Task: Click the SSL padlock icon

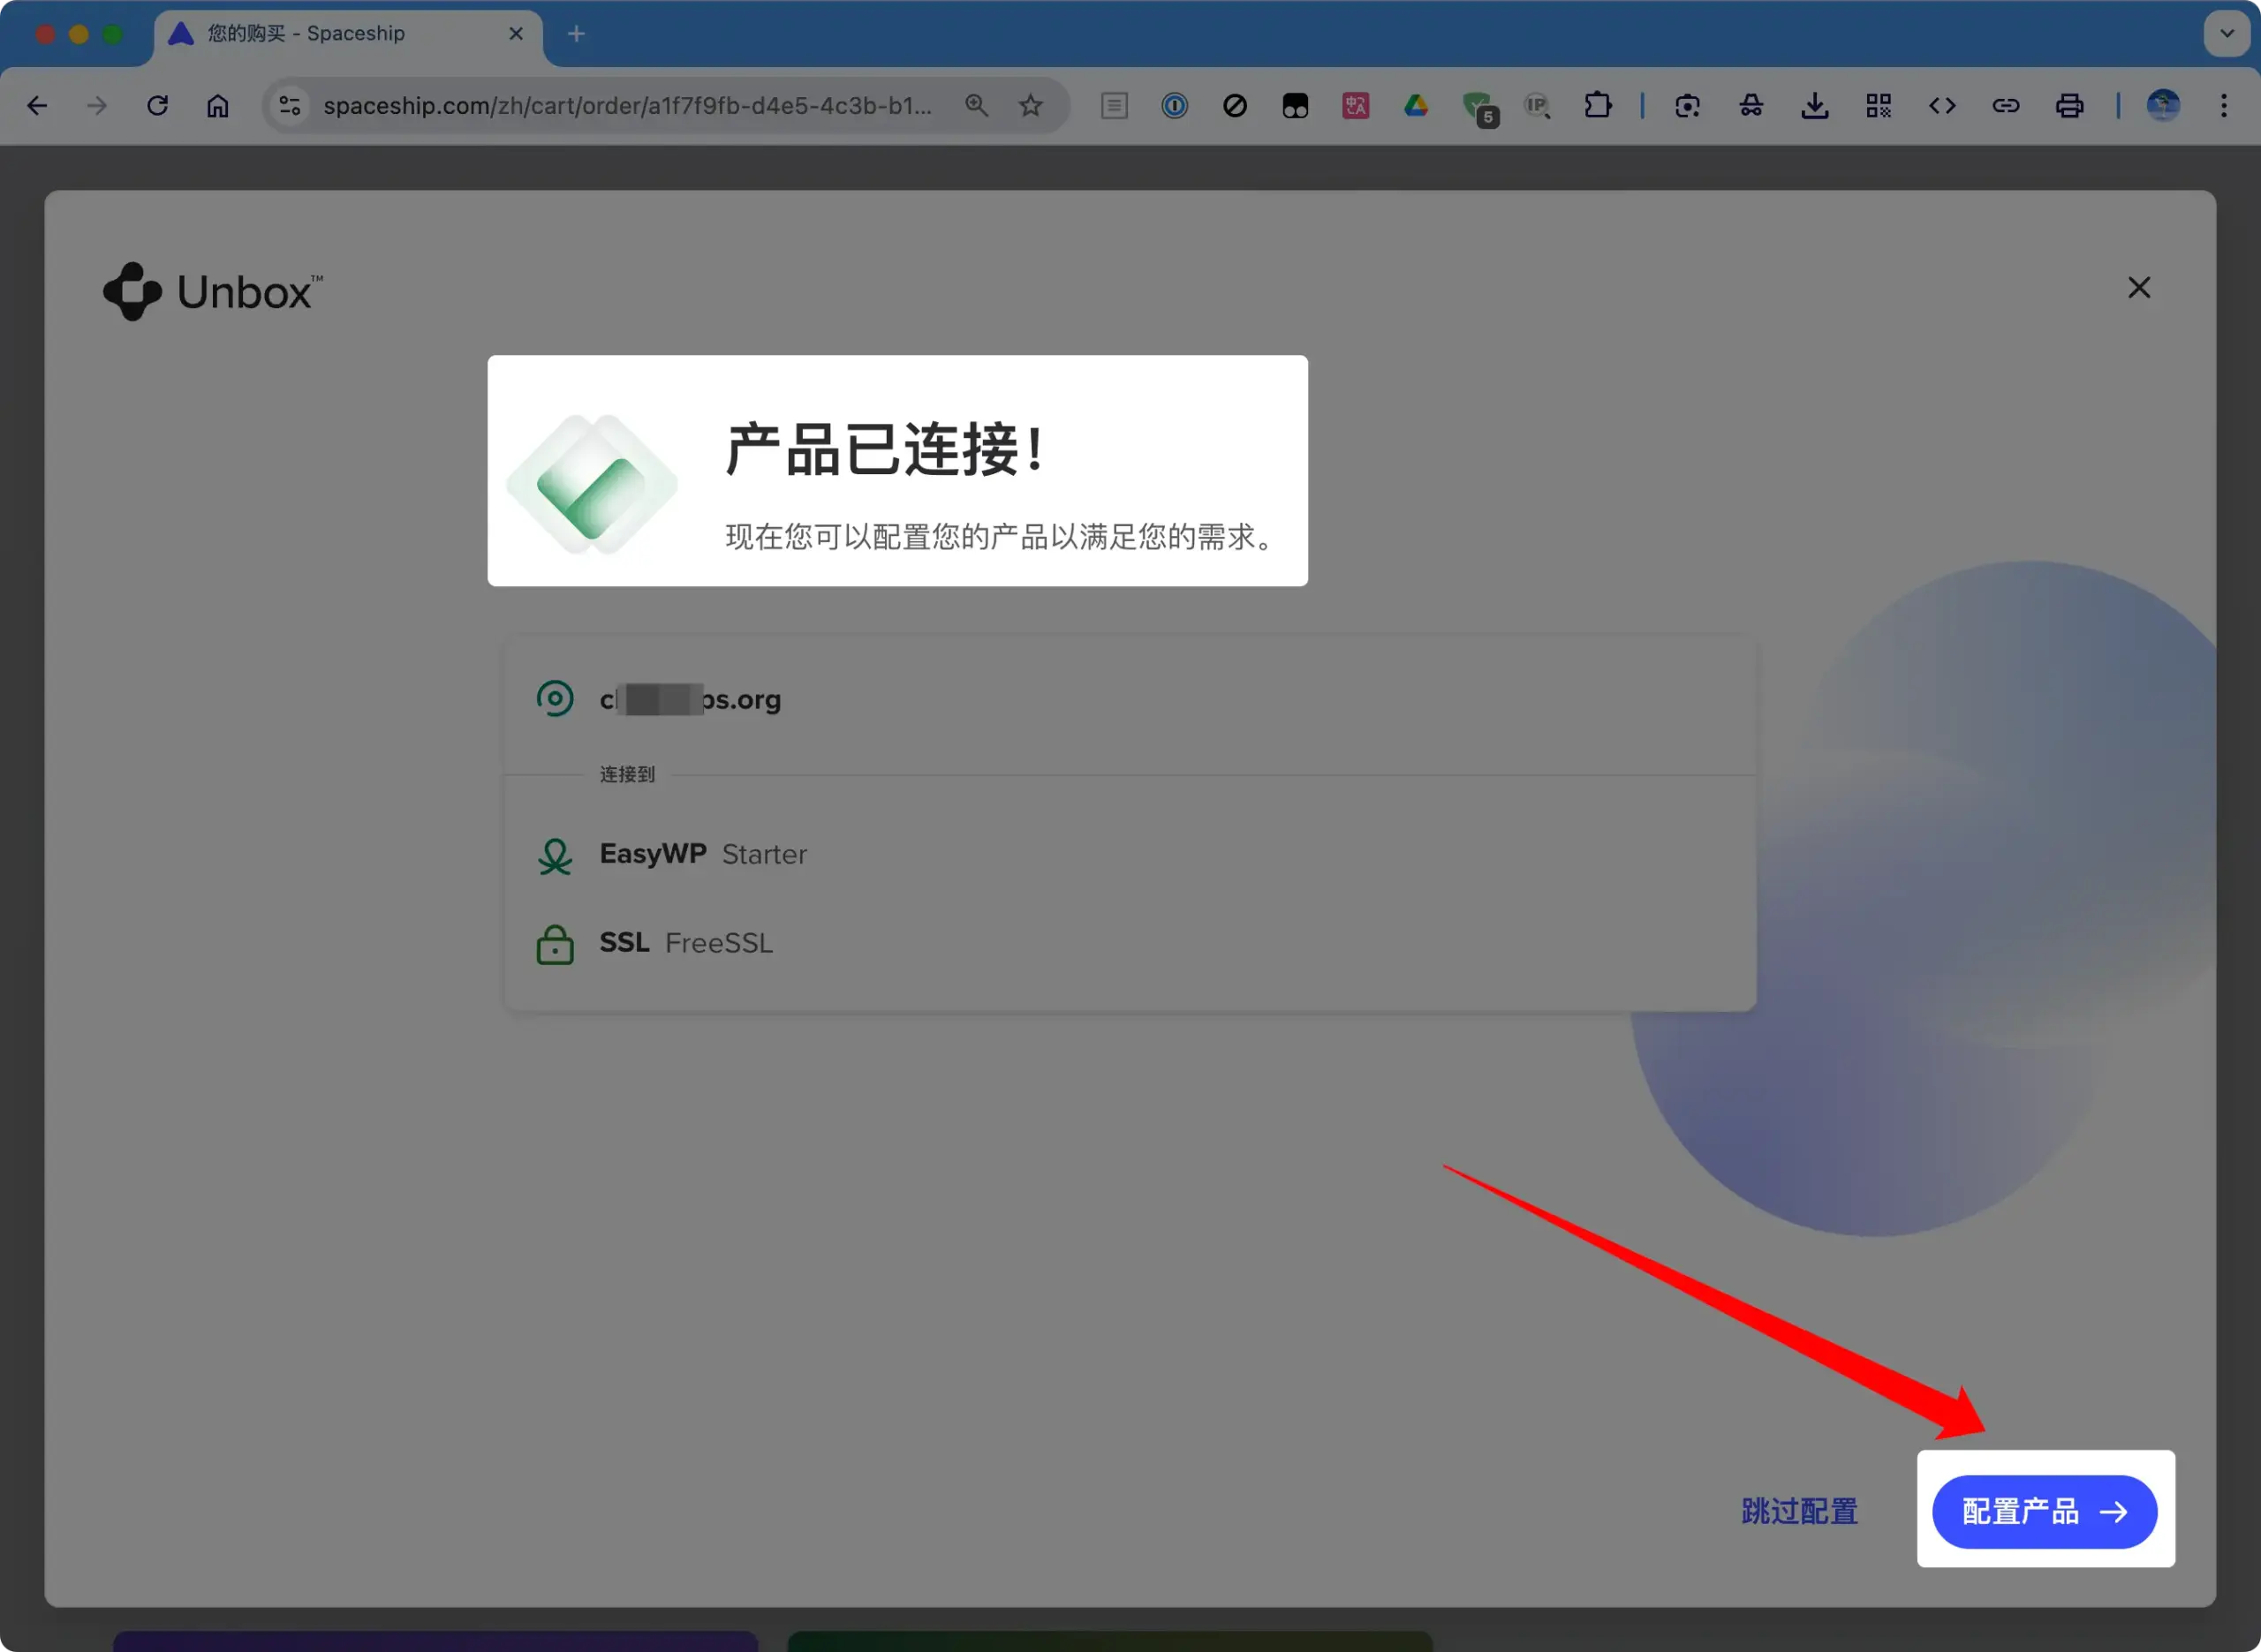Action: 555,944
